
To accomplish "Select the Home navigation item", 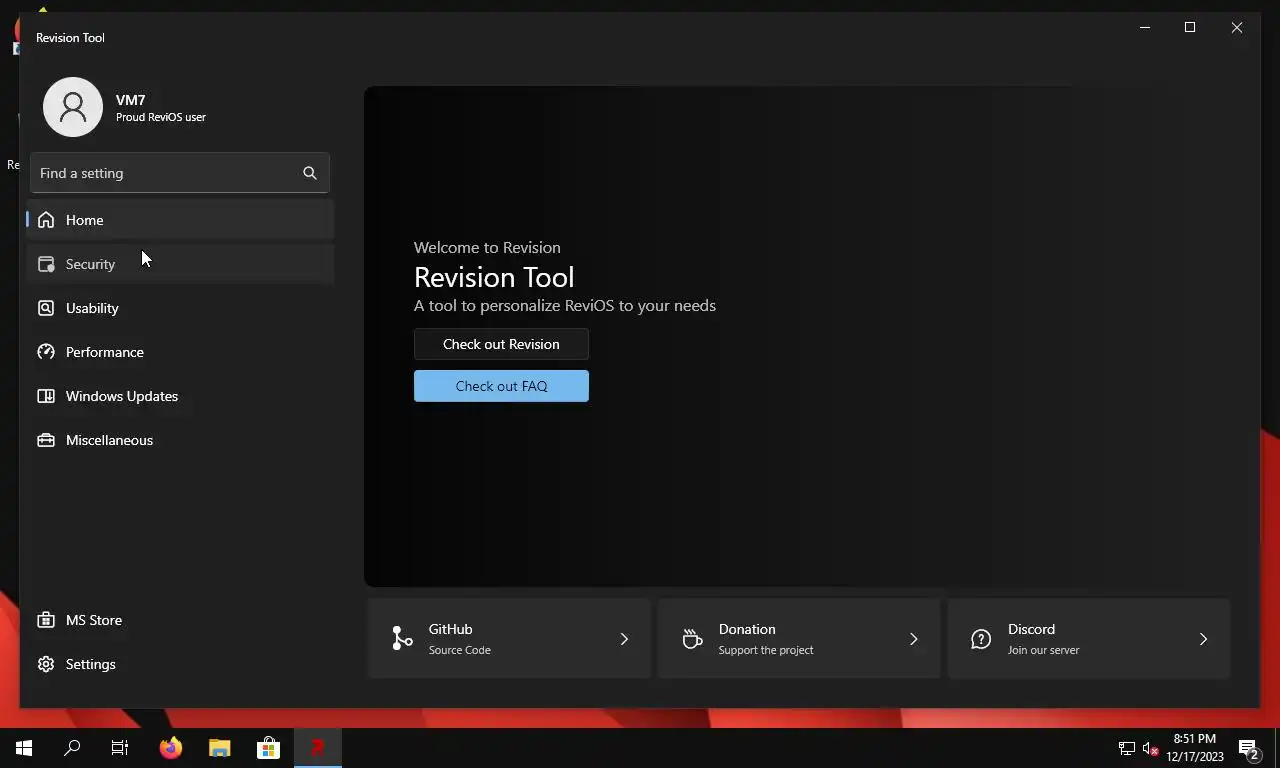I will pos(180,220).
